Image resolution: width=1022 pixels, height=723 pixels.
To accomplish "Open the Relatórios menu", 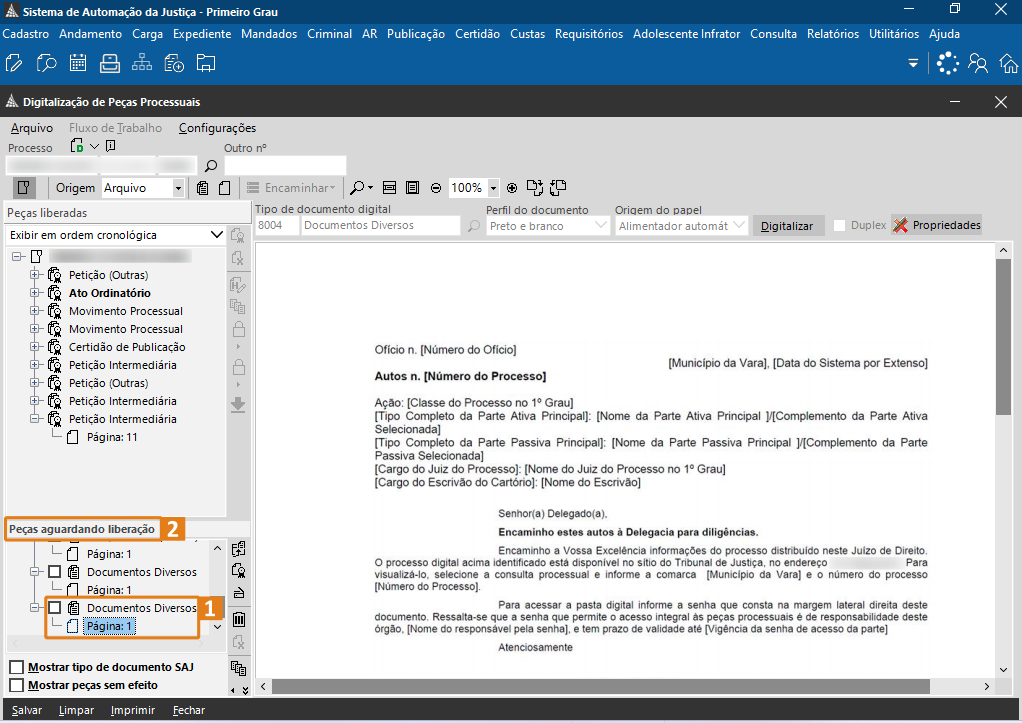I will 833,34.
